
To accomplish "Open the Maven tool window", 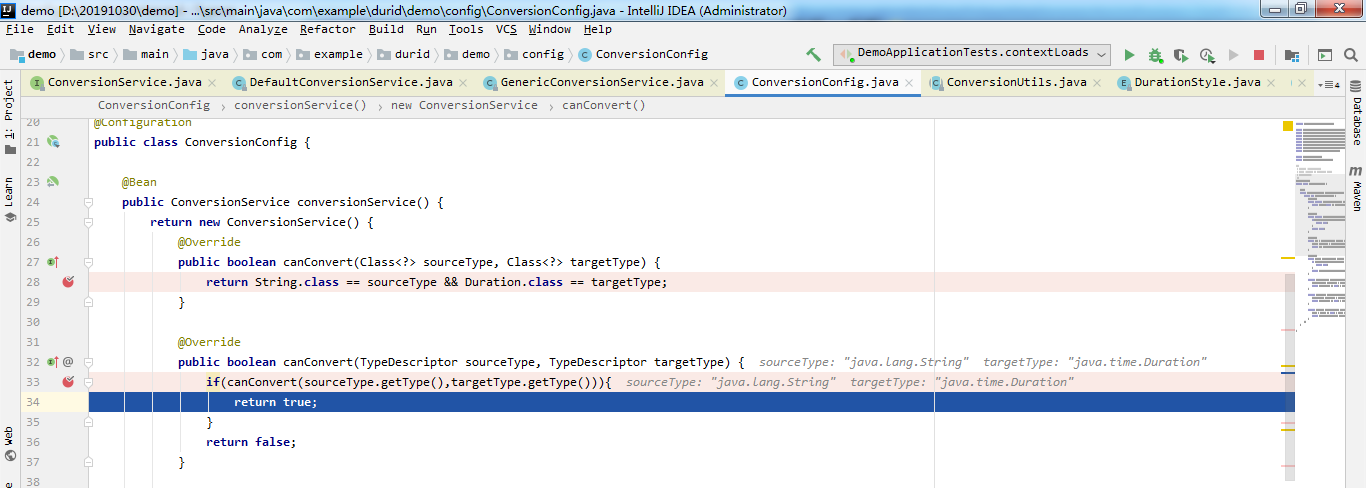I will tap(1356, 188).
